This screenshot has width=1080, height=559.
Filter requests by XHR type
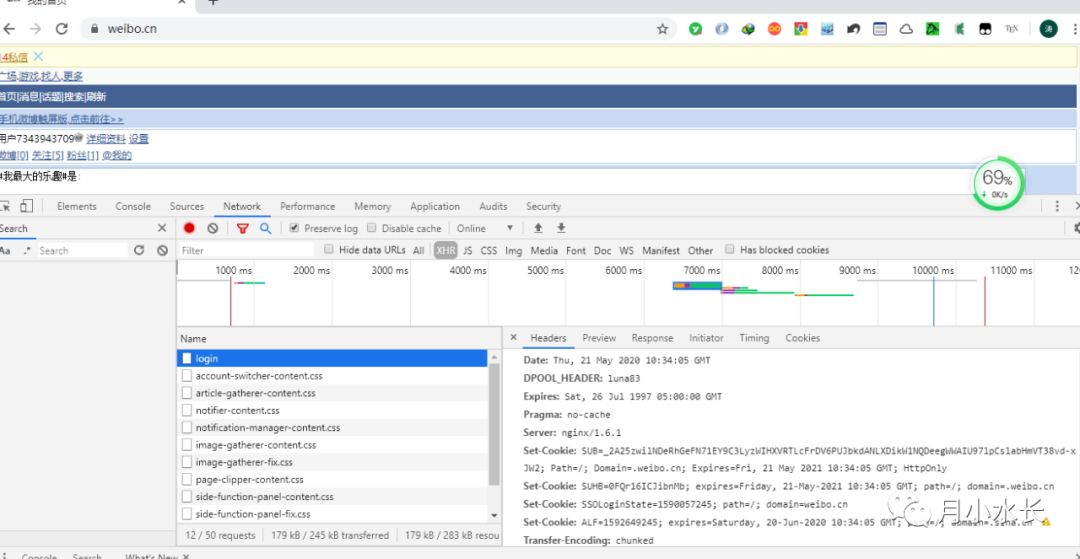pyautogui.click(x=446, y=251)
